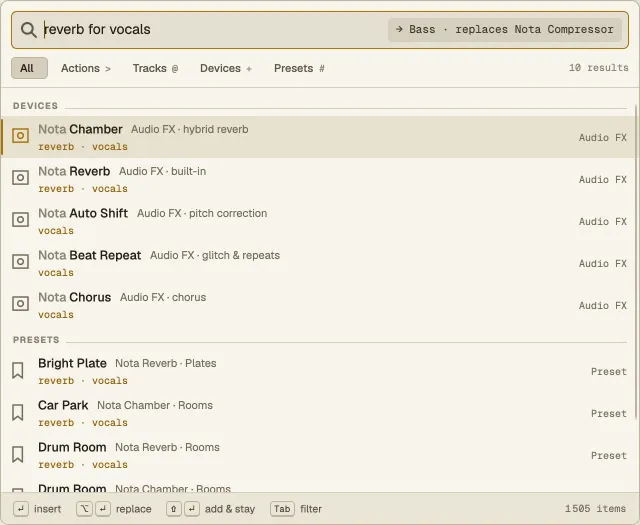Click the 'replace' footer hint
The image size is (640, 525).
tap(133, 509)
